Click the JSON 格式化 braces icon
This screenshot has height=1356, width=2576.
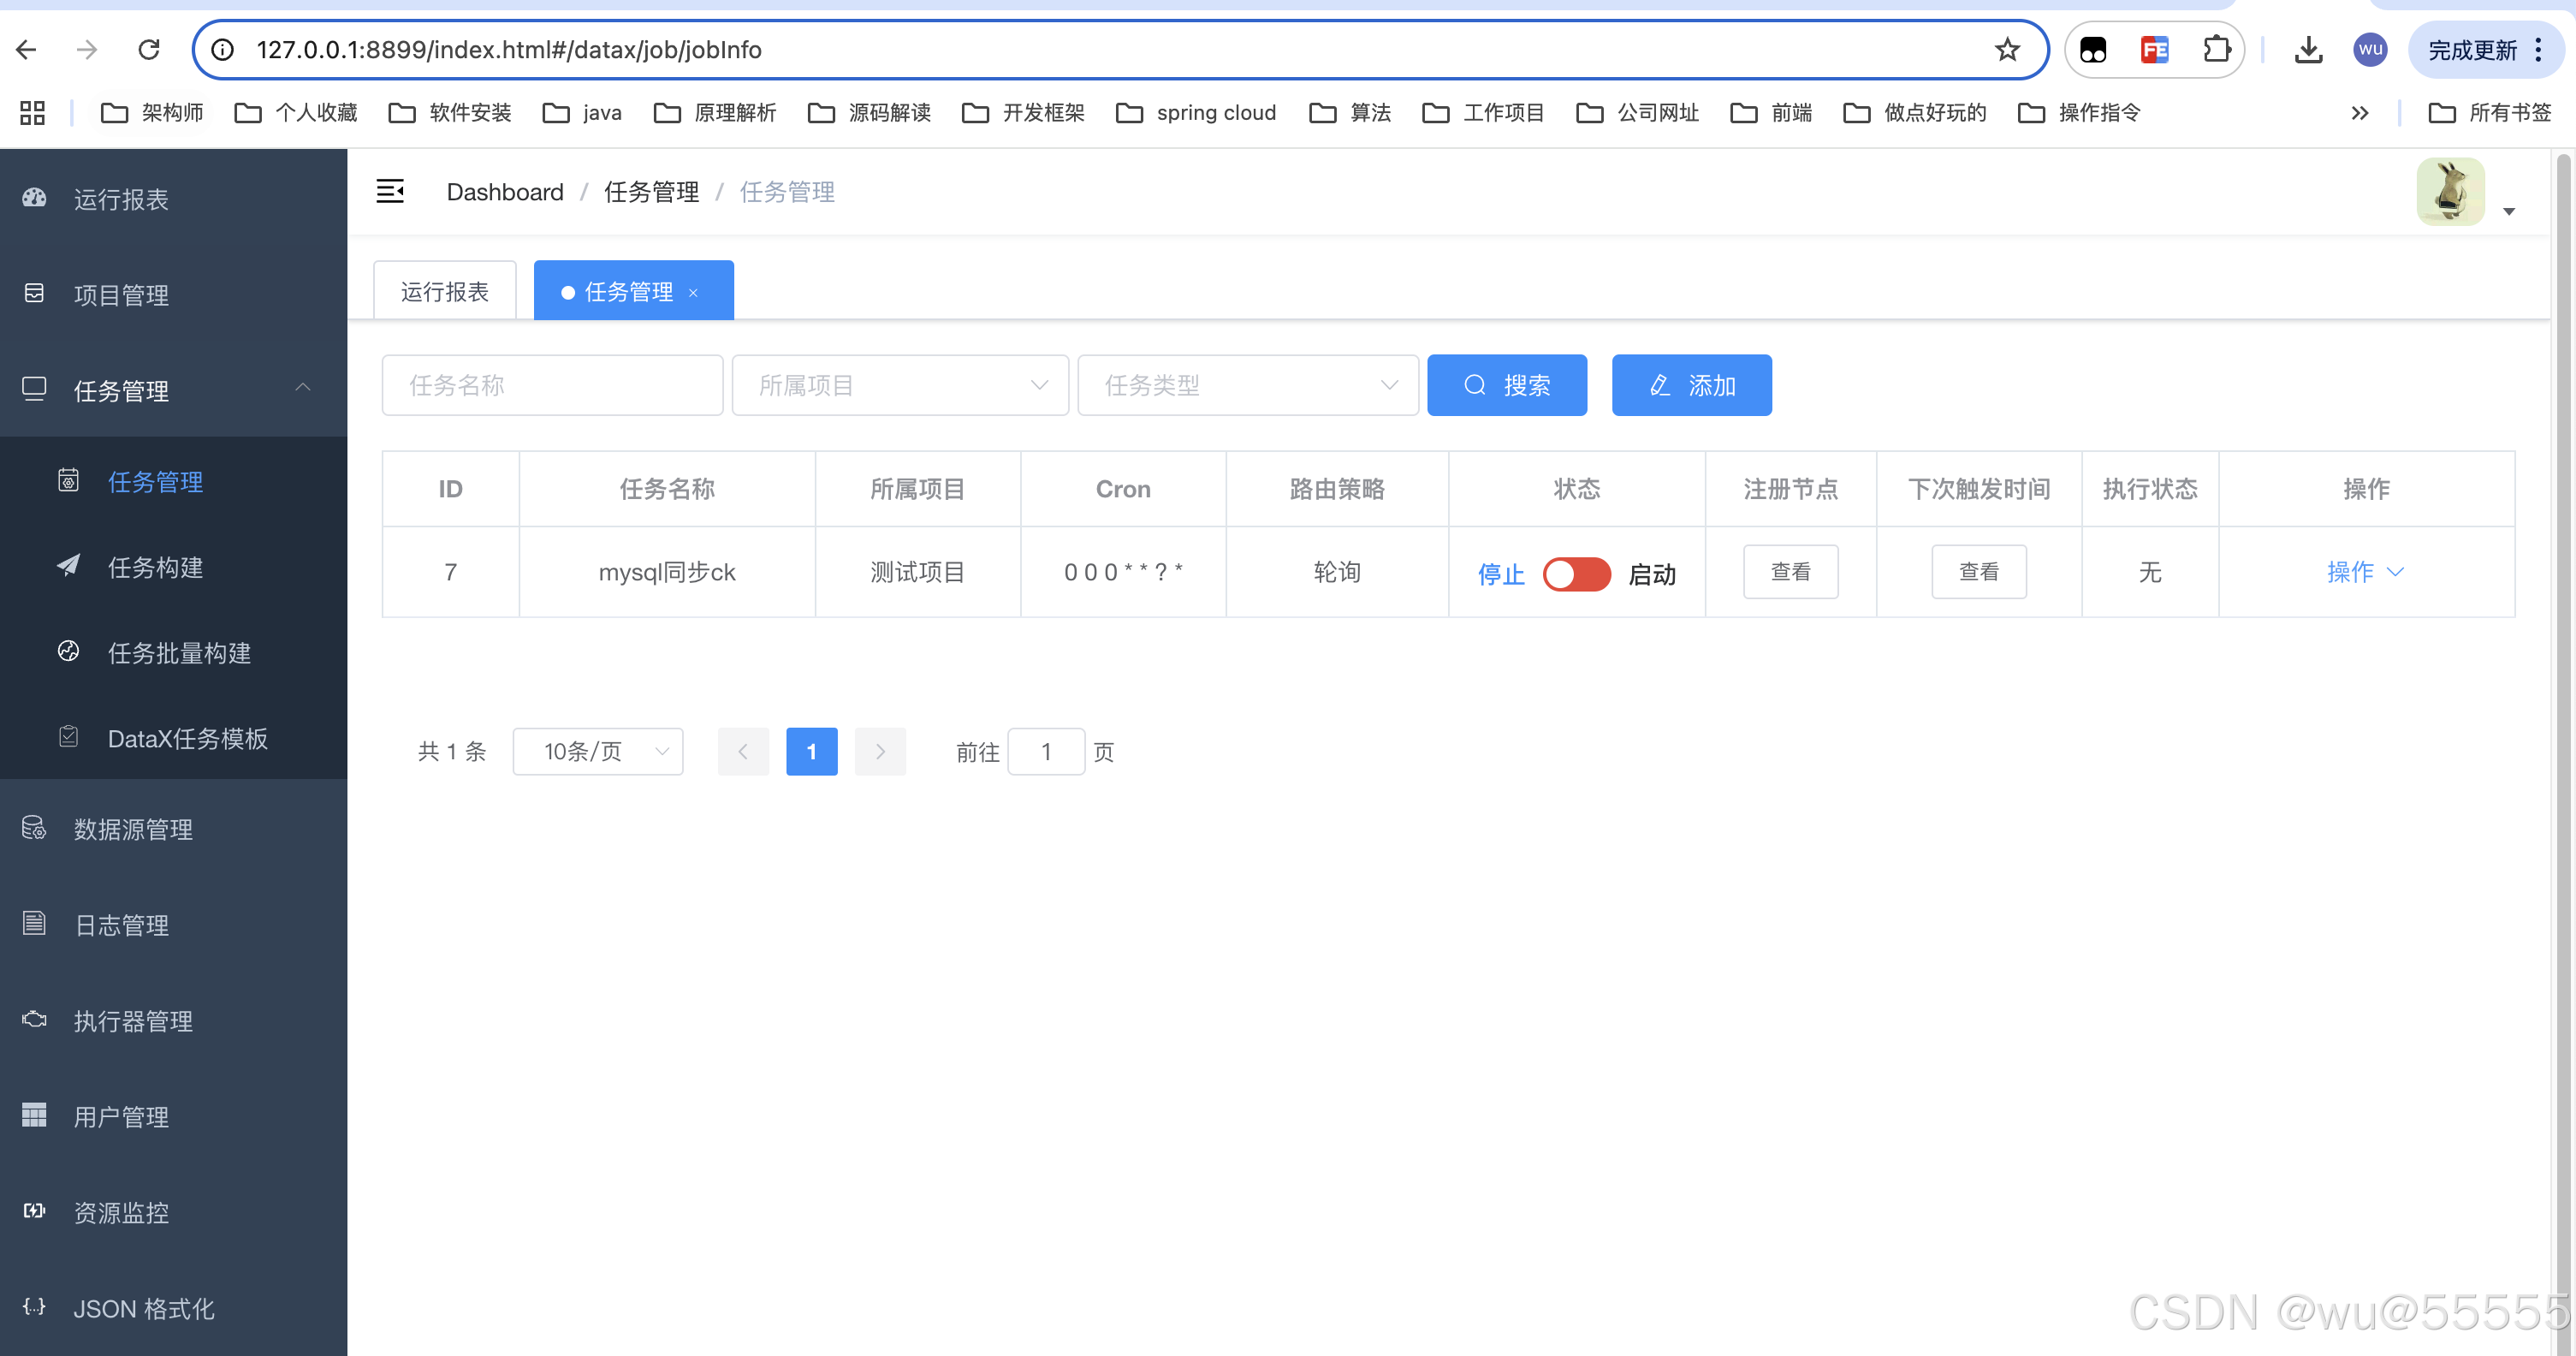pyautogui.click(x=34, y=1307)
